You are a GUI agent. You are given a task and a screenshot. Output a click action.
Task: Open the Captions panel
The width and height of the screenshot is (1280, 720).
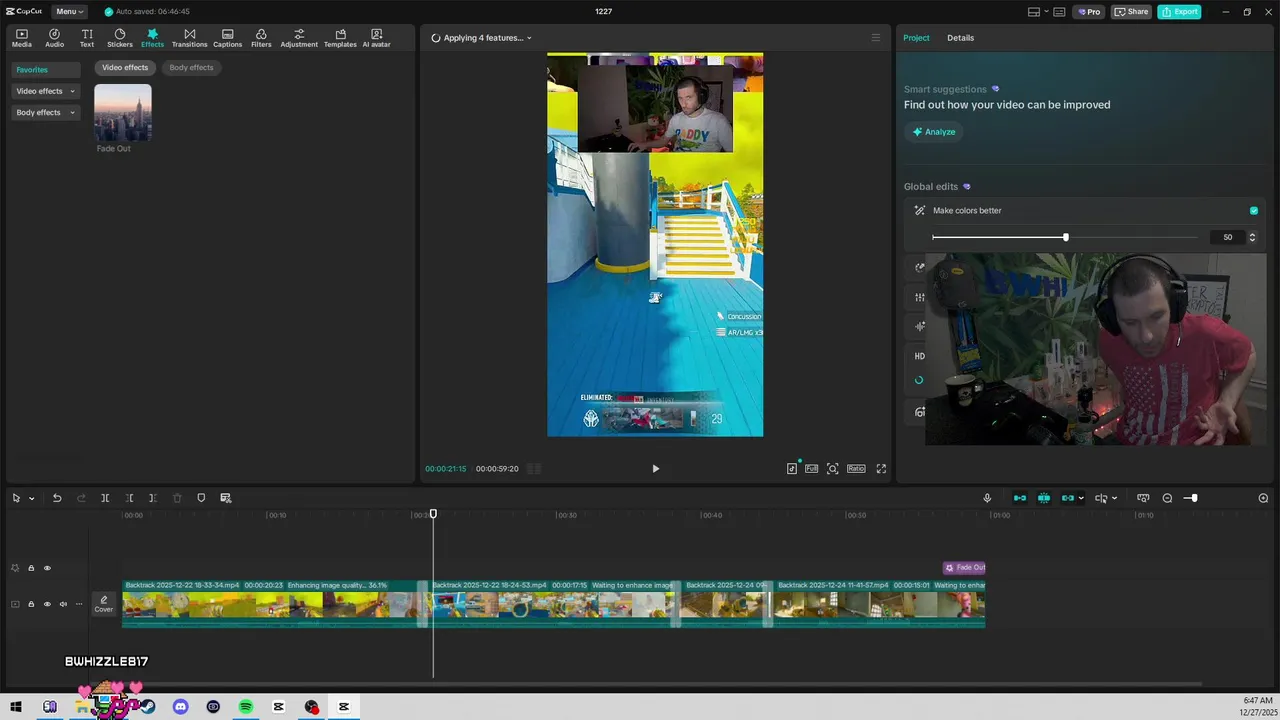[227, 38]
